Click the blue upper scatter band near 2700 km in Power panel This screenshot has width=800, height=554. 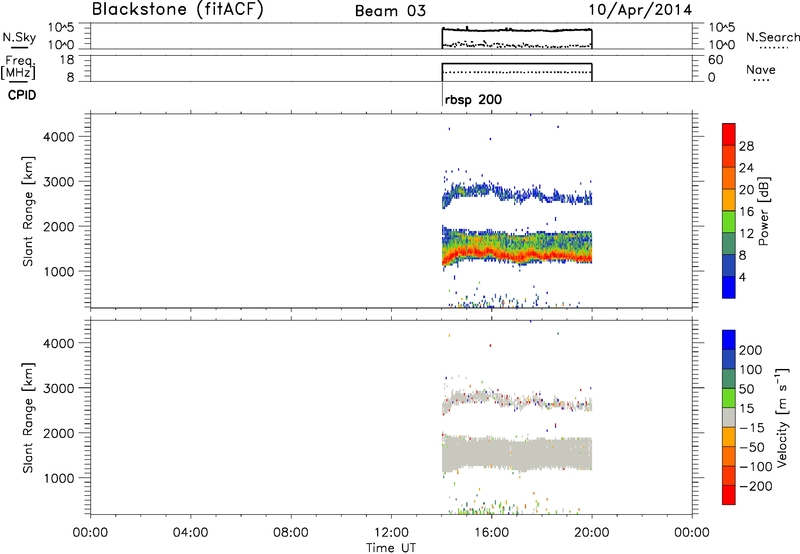point(517,195)
